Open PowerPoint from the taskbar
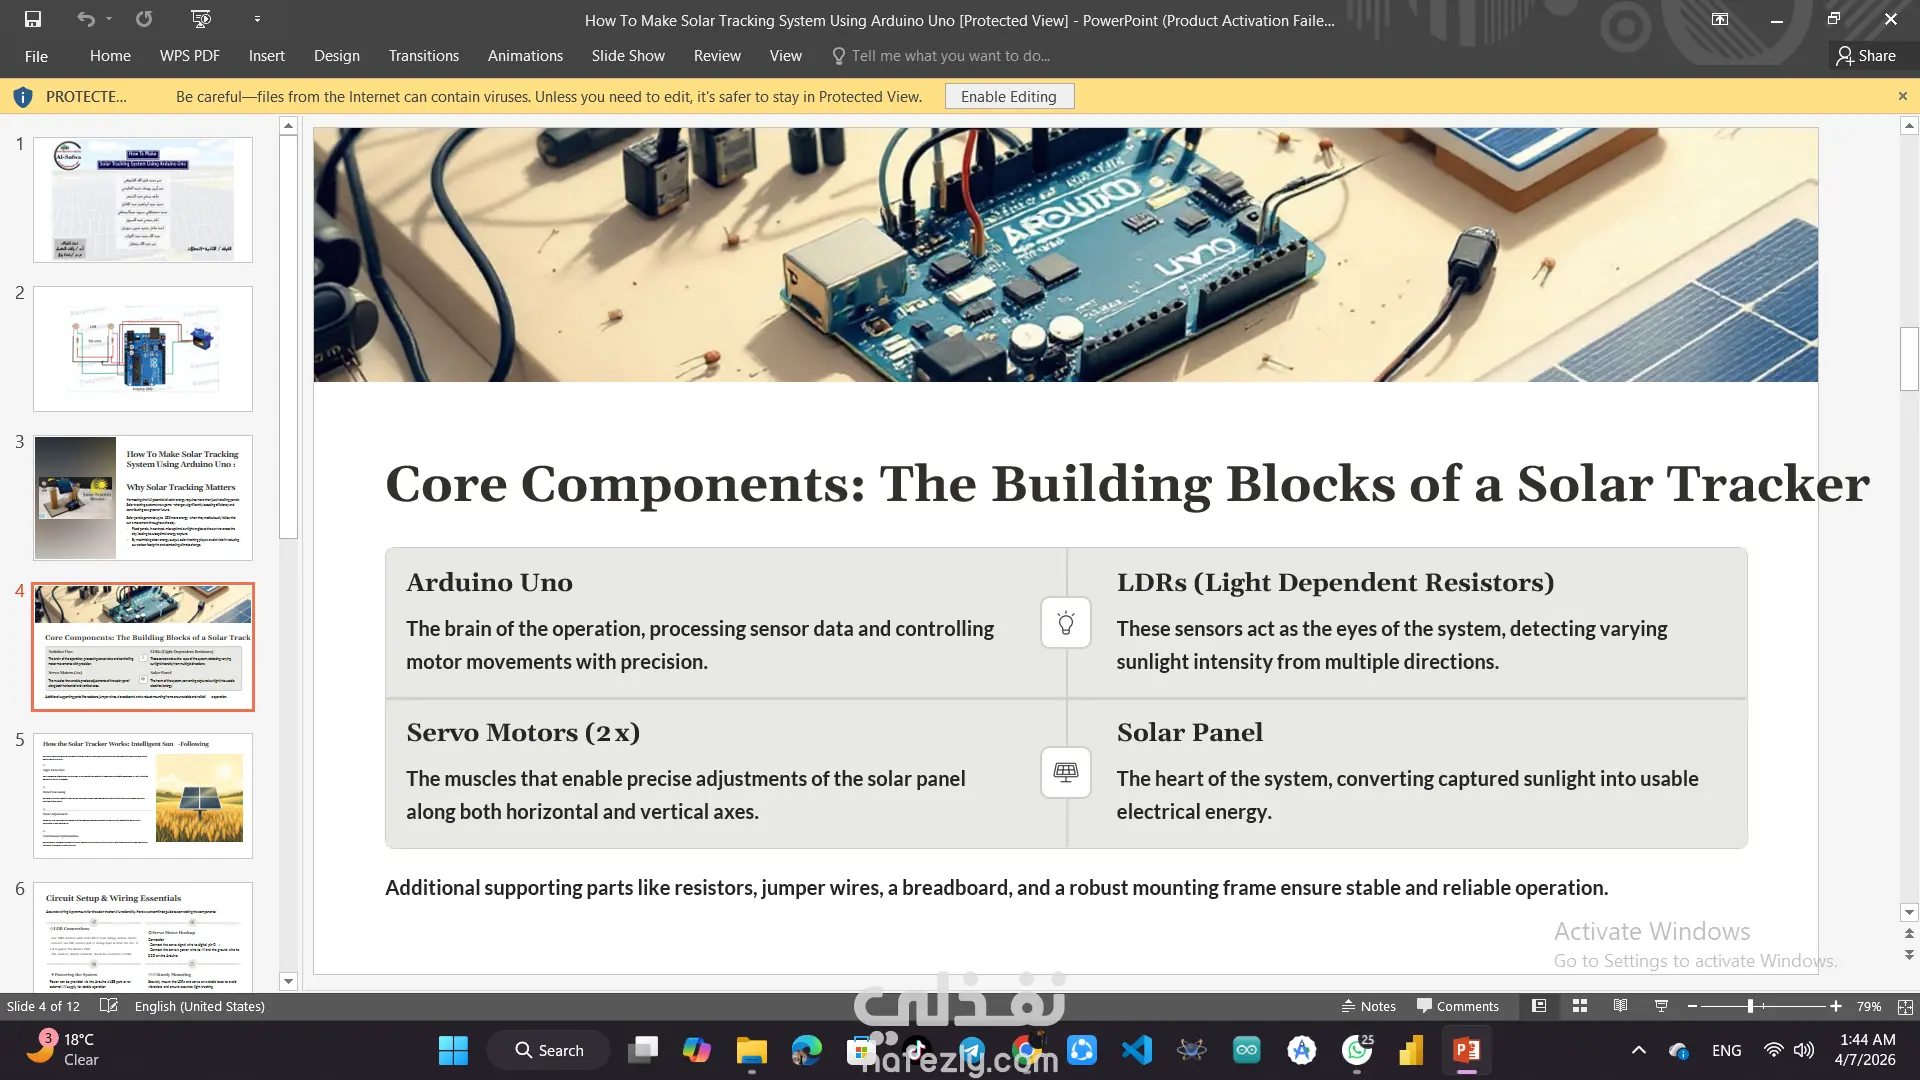Screen dimensions: 1920x1080 coord(1466,1050)
